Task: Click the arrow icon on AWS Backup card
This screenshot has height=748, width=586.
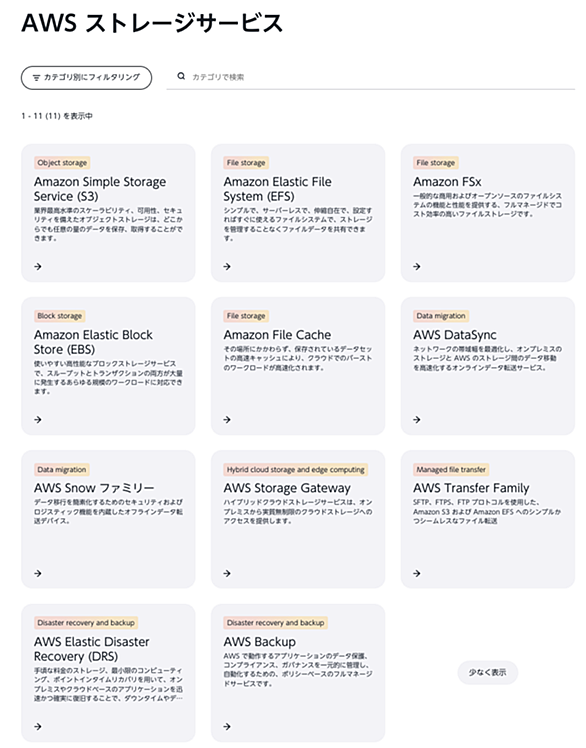Action: [227, 727]
